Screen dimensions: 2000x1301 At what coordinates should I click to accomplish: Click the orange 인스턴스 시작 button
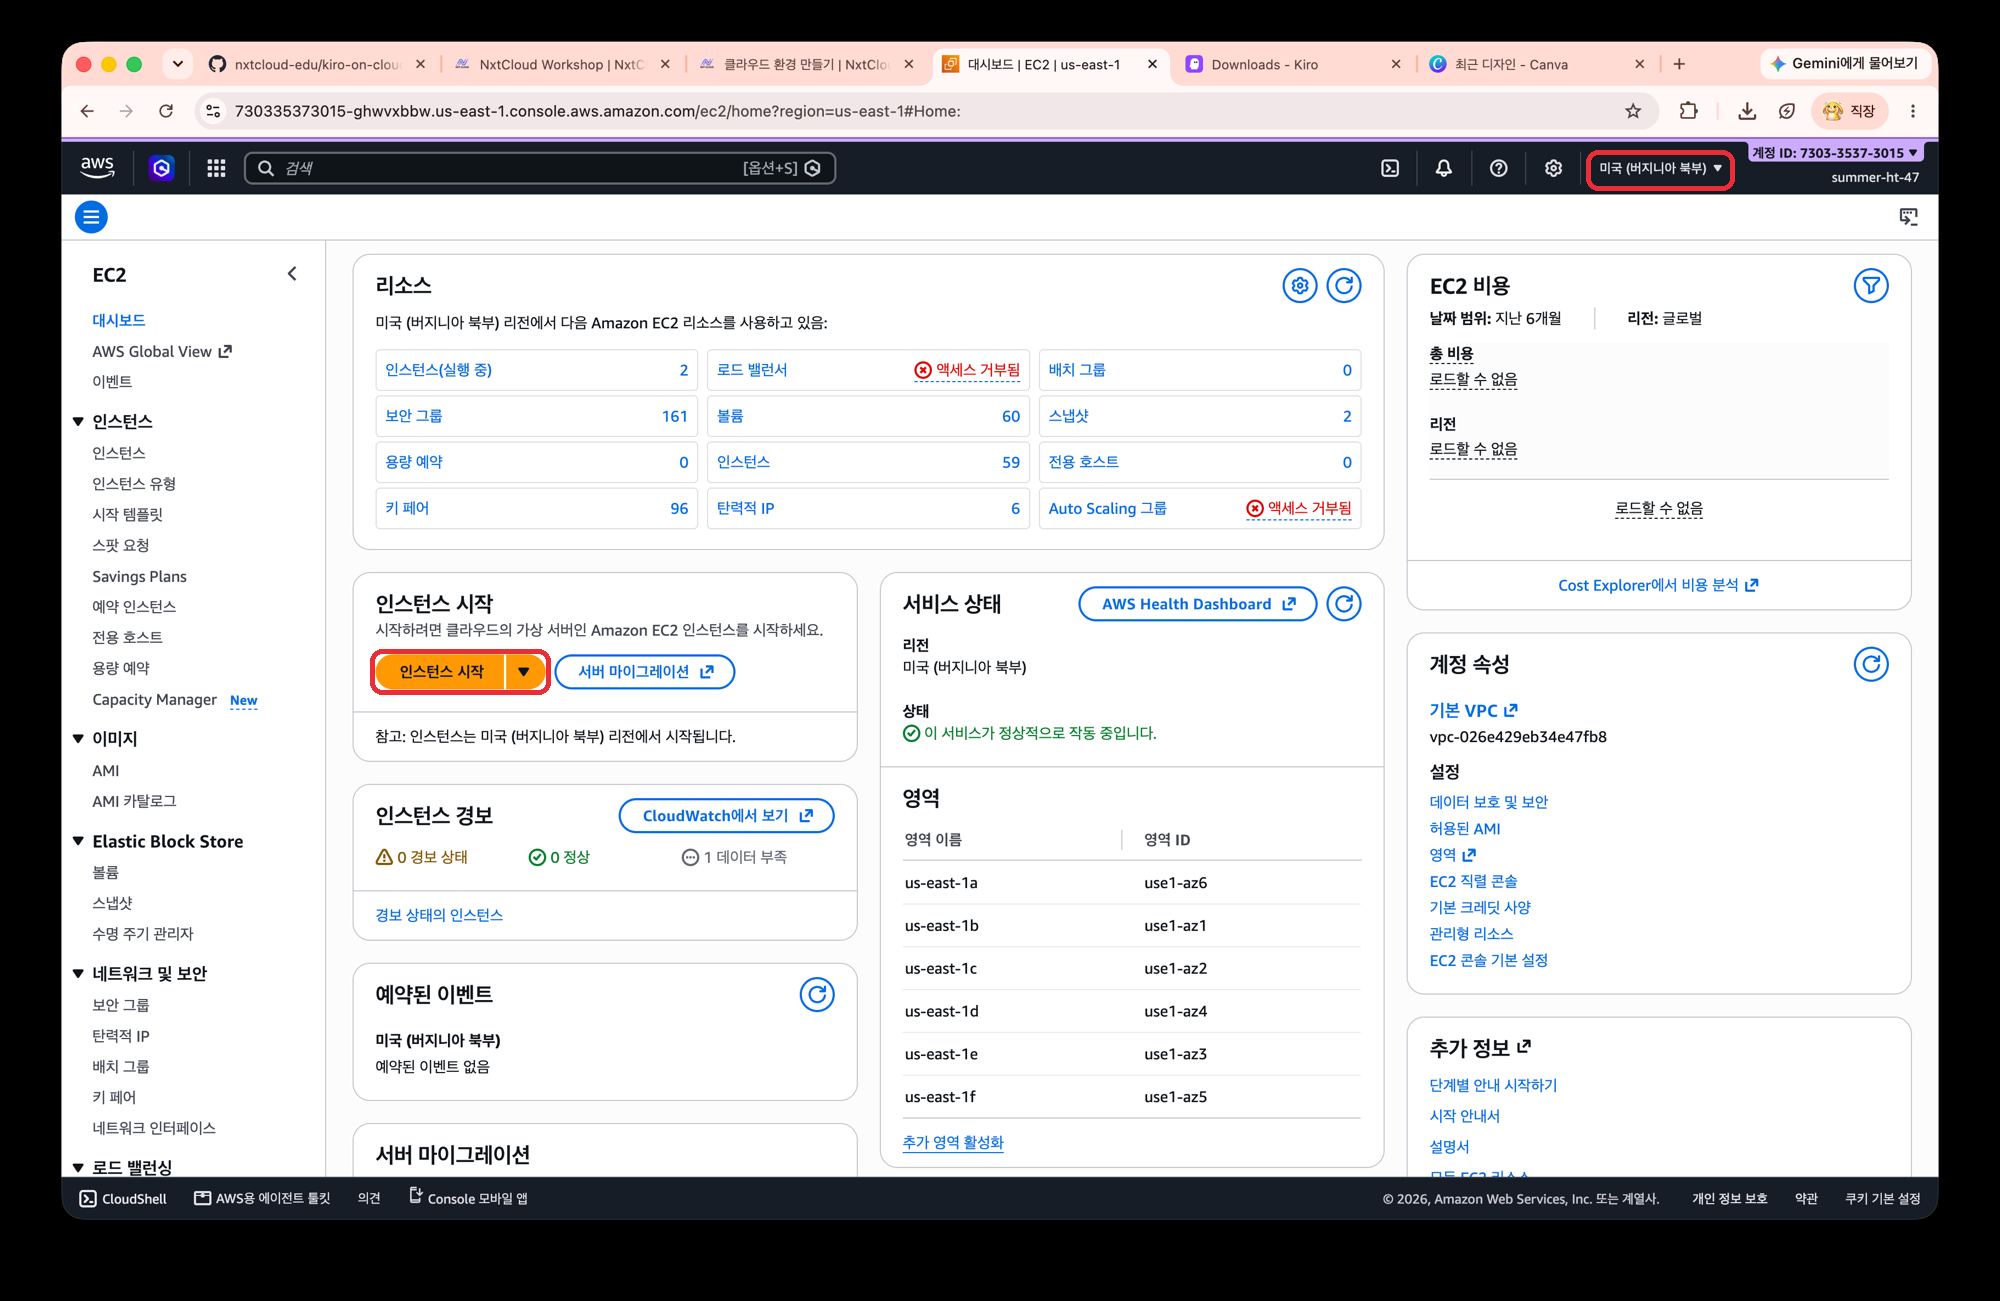tap(441, 672)
